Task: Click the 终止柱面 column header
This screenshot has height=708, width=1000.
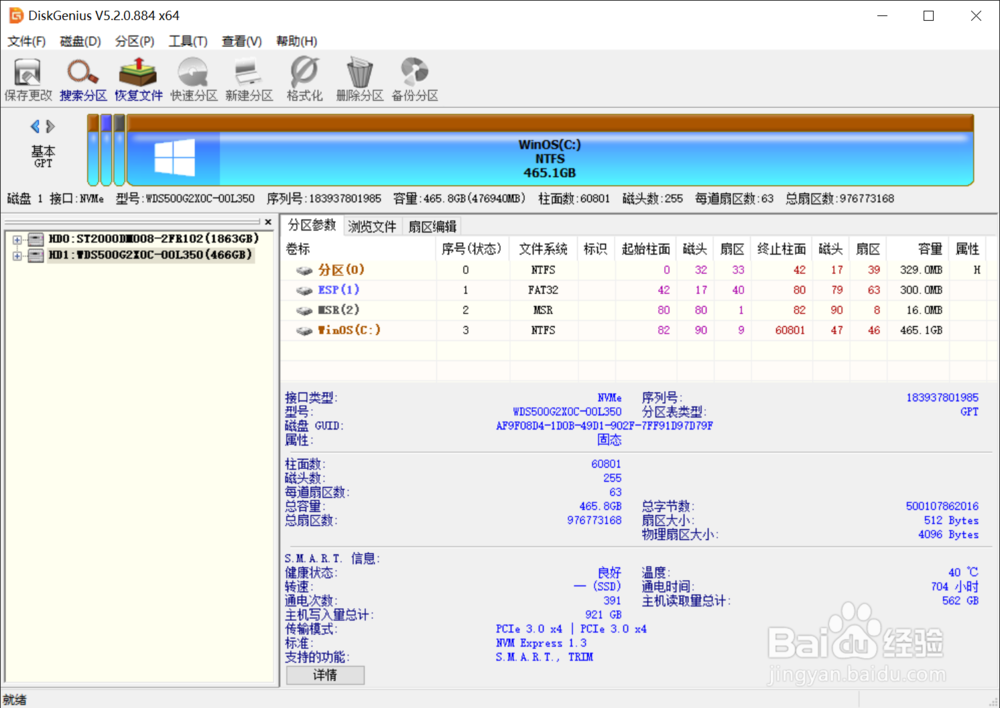Action: 781,249
